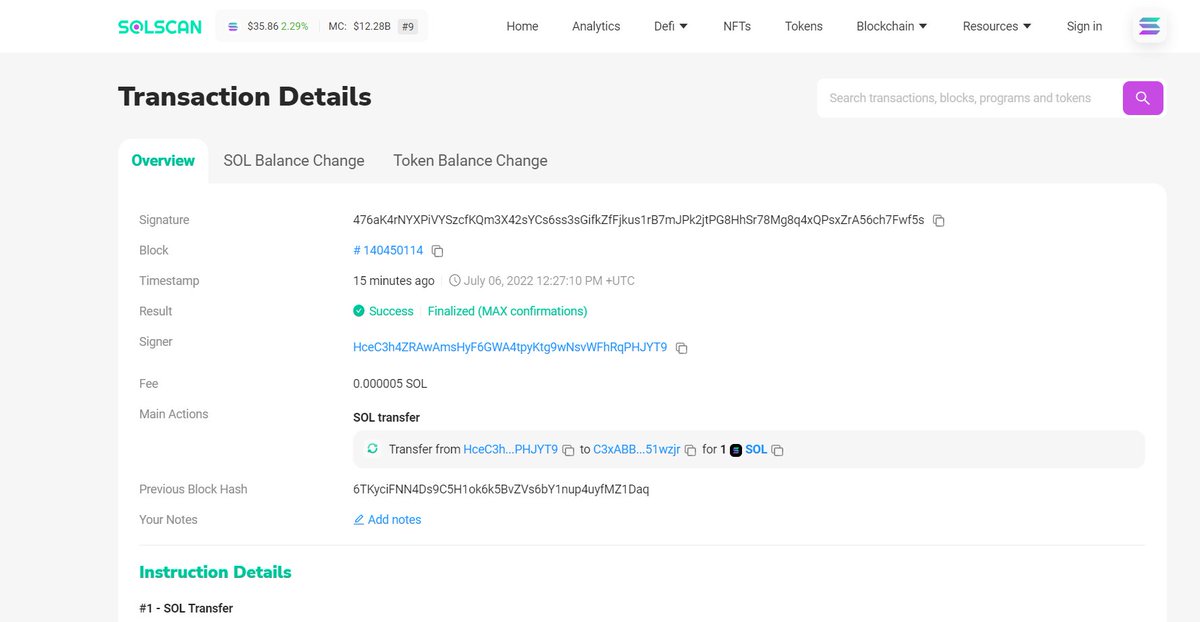Copy the signer address
The height and width of the screenshot is (622, 1200).
(x=681, y=348)
